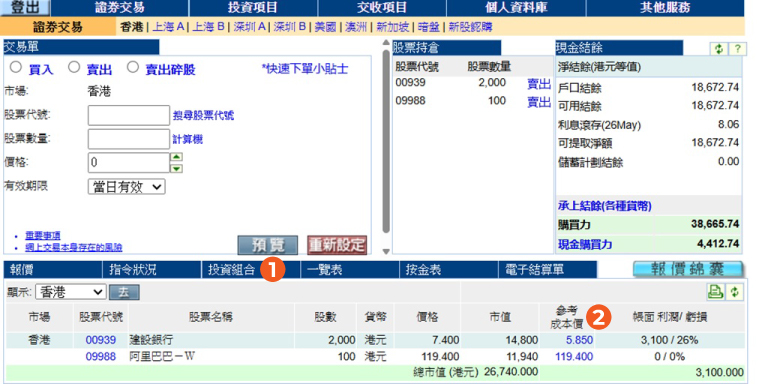Open the 證券交易 top menu
Image resolution: width=759 pixels, height=384 pixels.
[x=120, y=8]
